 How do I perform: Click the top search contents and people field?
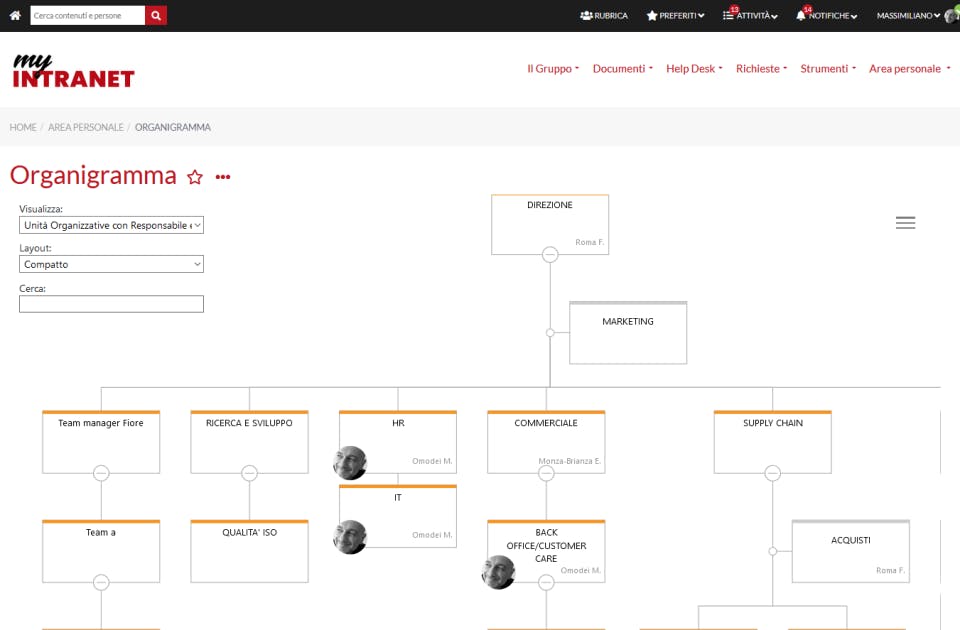pyautogui.click(x=88, y=15)
